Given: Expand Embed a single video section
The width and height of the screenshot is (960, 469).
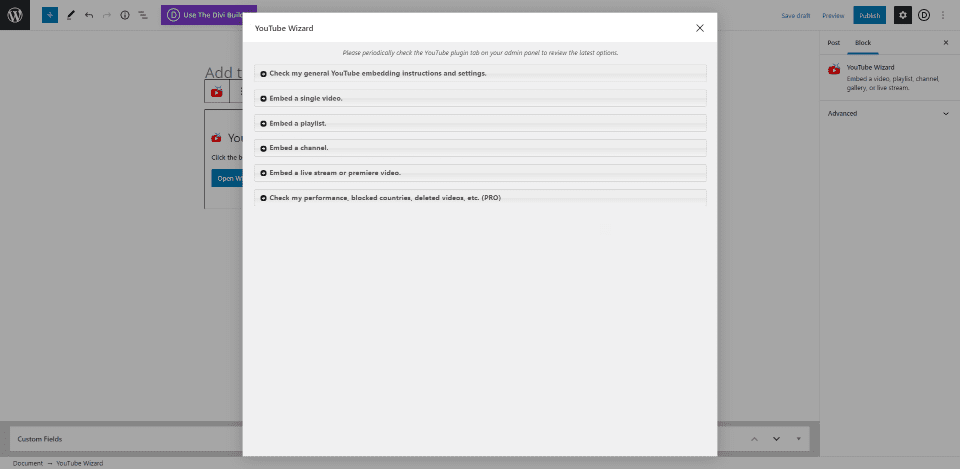Looking at the screenshot, I should coord(480,98).
